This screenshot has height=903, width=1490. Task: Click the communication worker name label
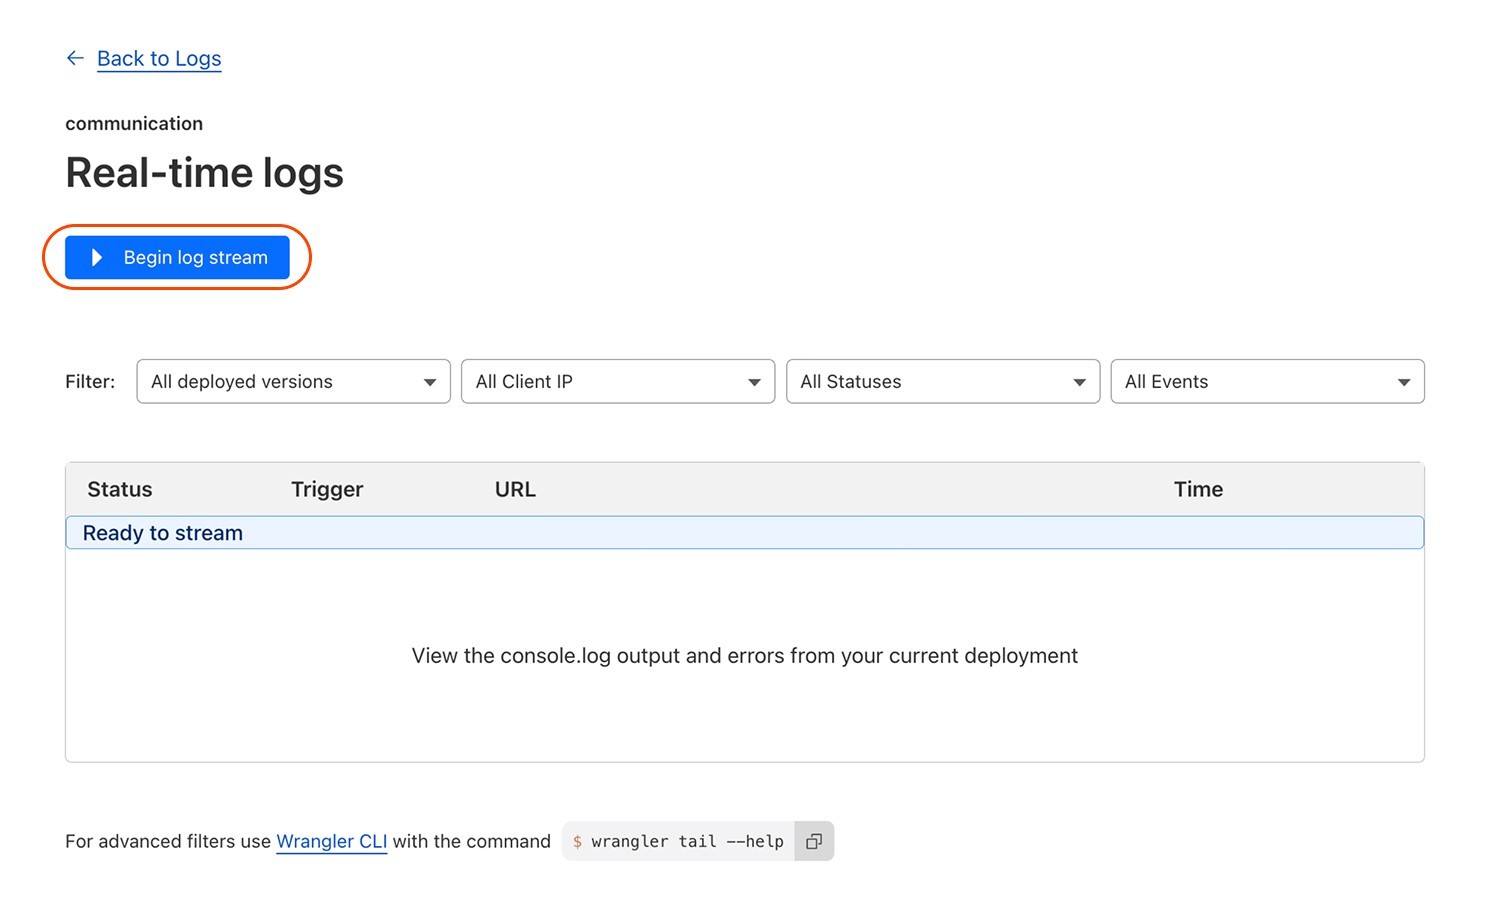(x=134, y=123)
